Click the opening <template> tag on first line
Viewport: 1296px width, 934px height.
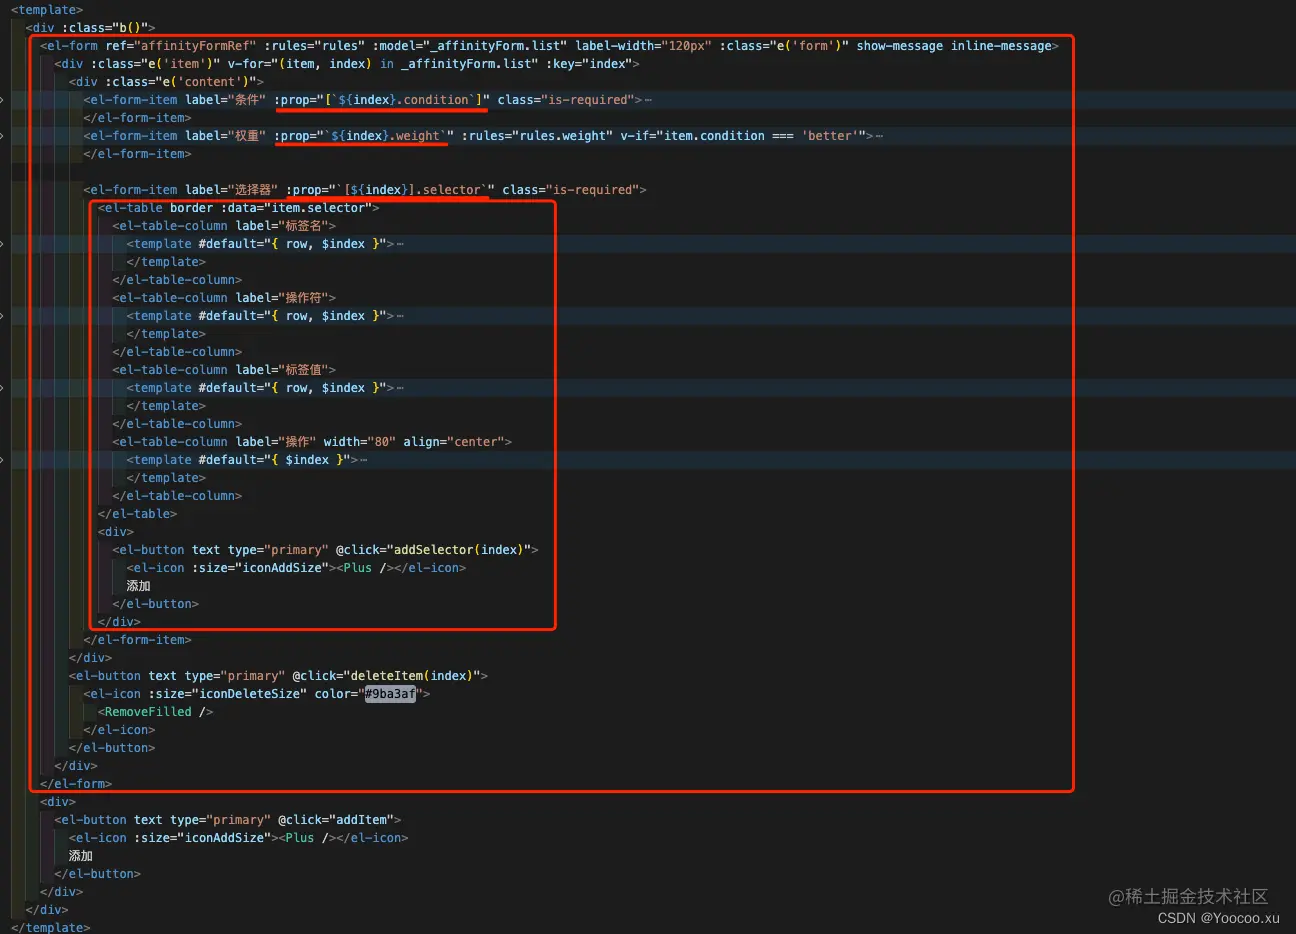(47, 10)
